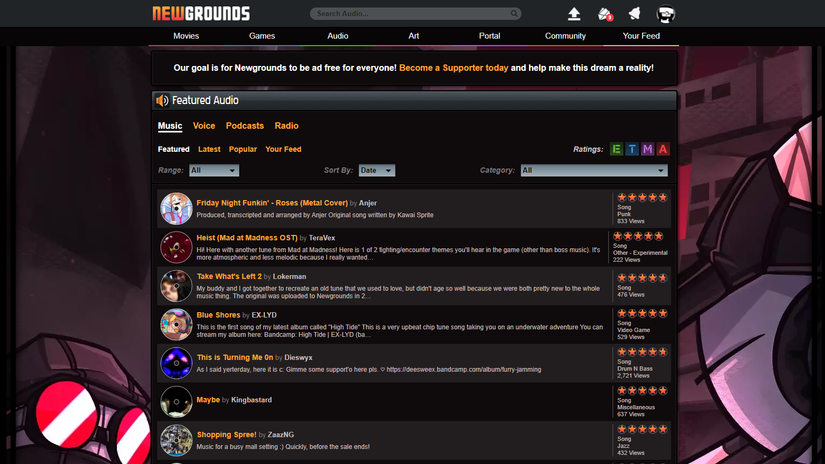This screenshot has width=825, height=464.
Task: Open the Movies menu
Action: [186, 36]
